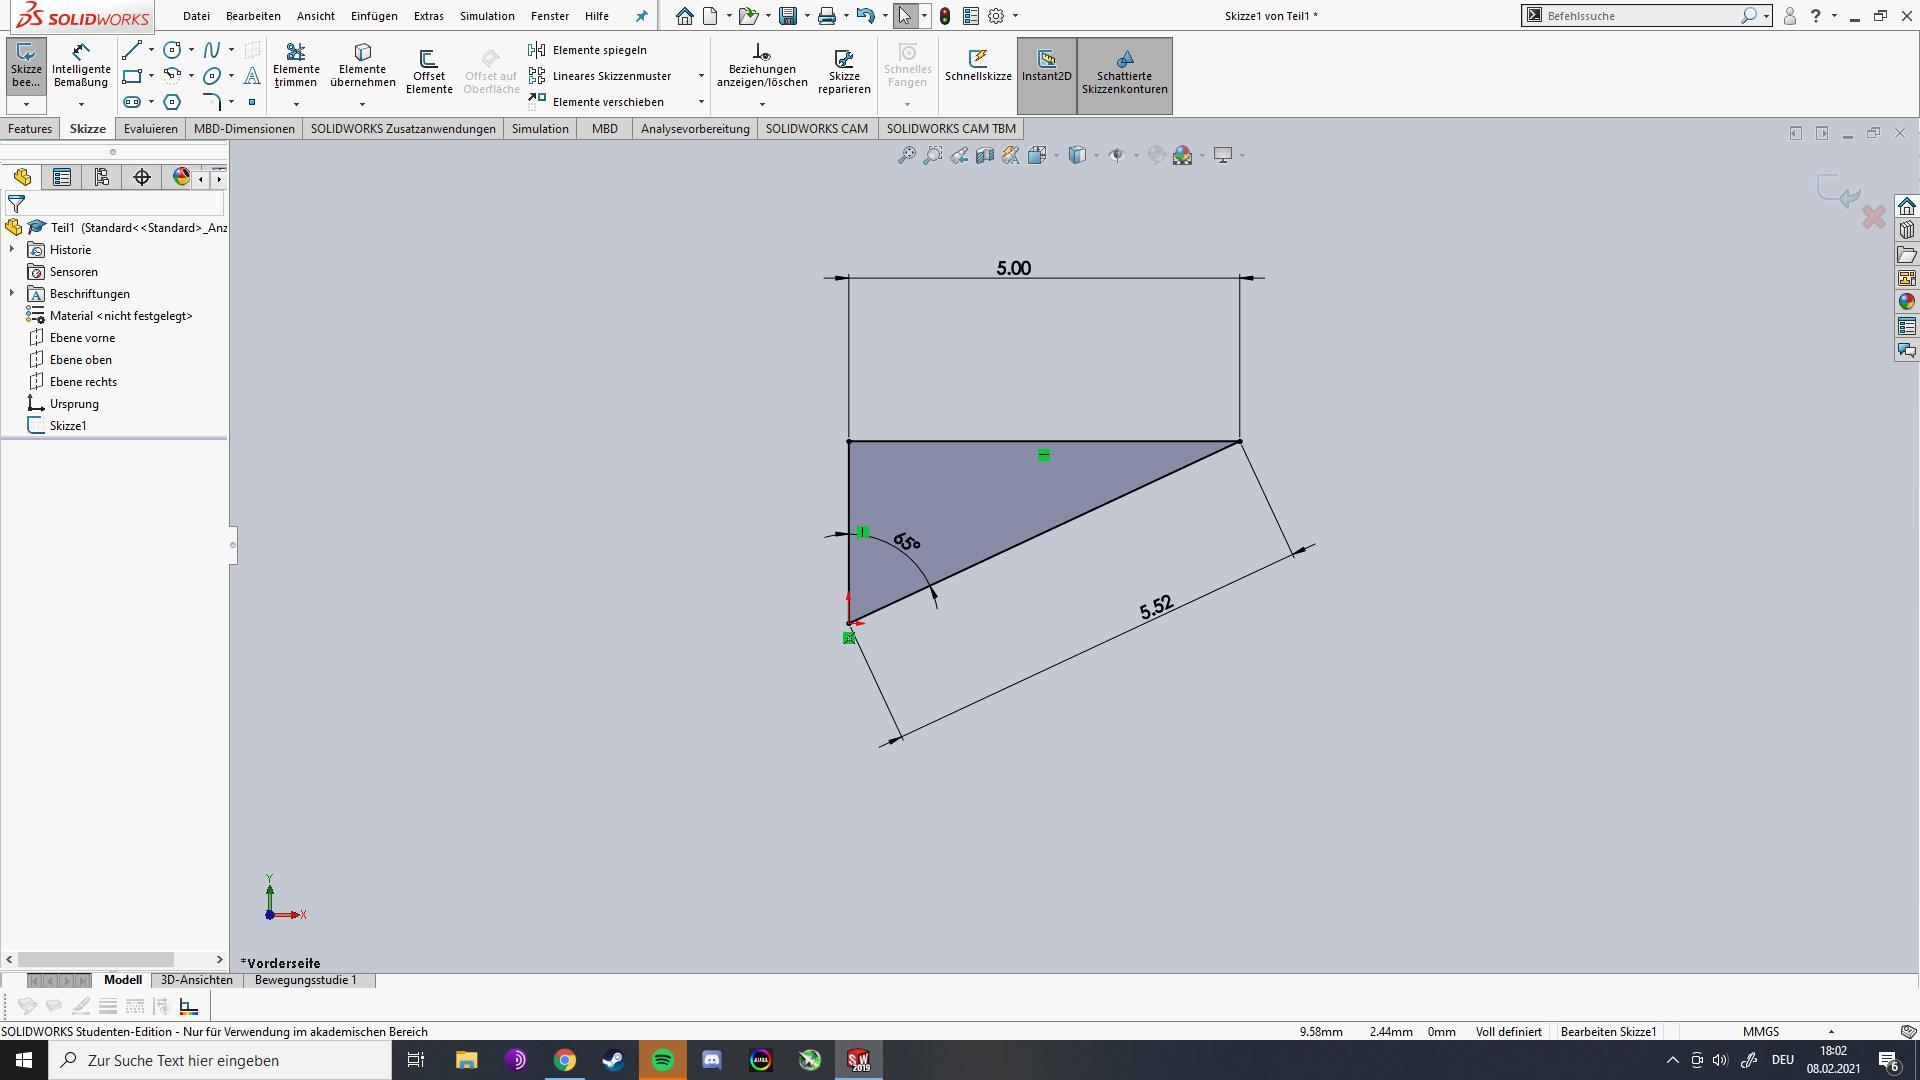The width and height of the screenshot is (1920, 1080).
Task: Open the Einfügen menu
Action: click(374, 16)
